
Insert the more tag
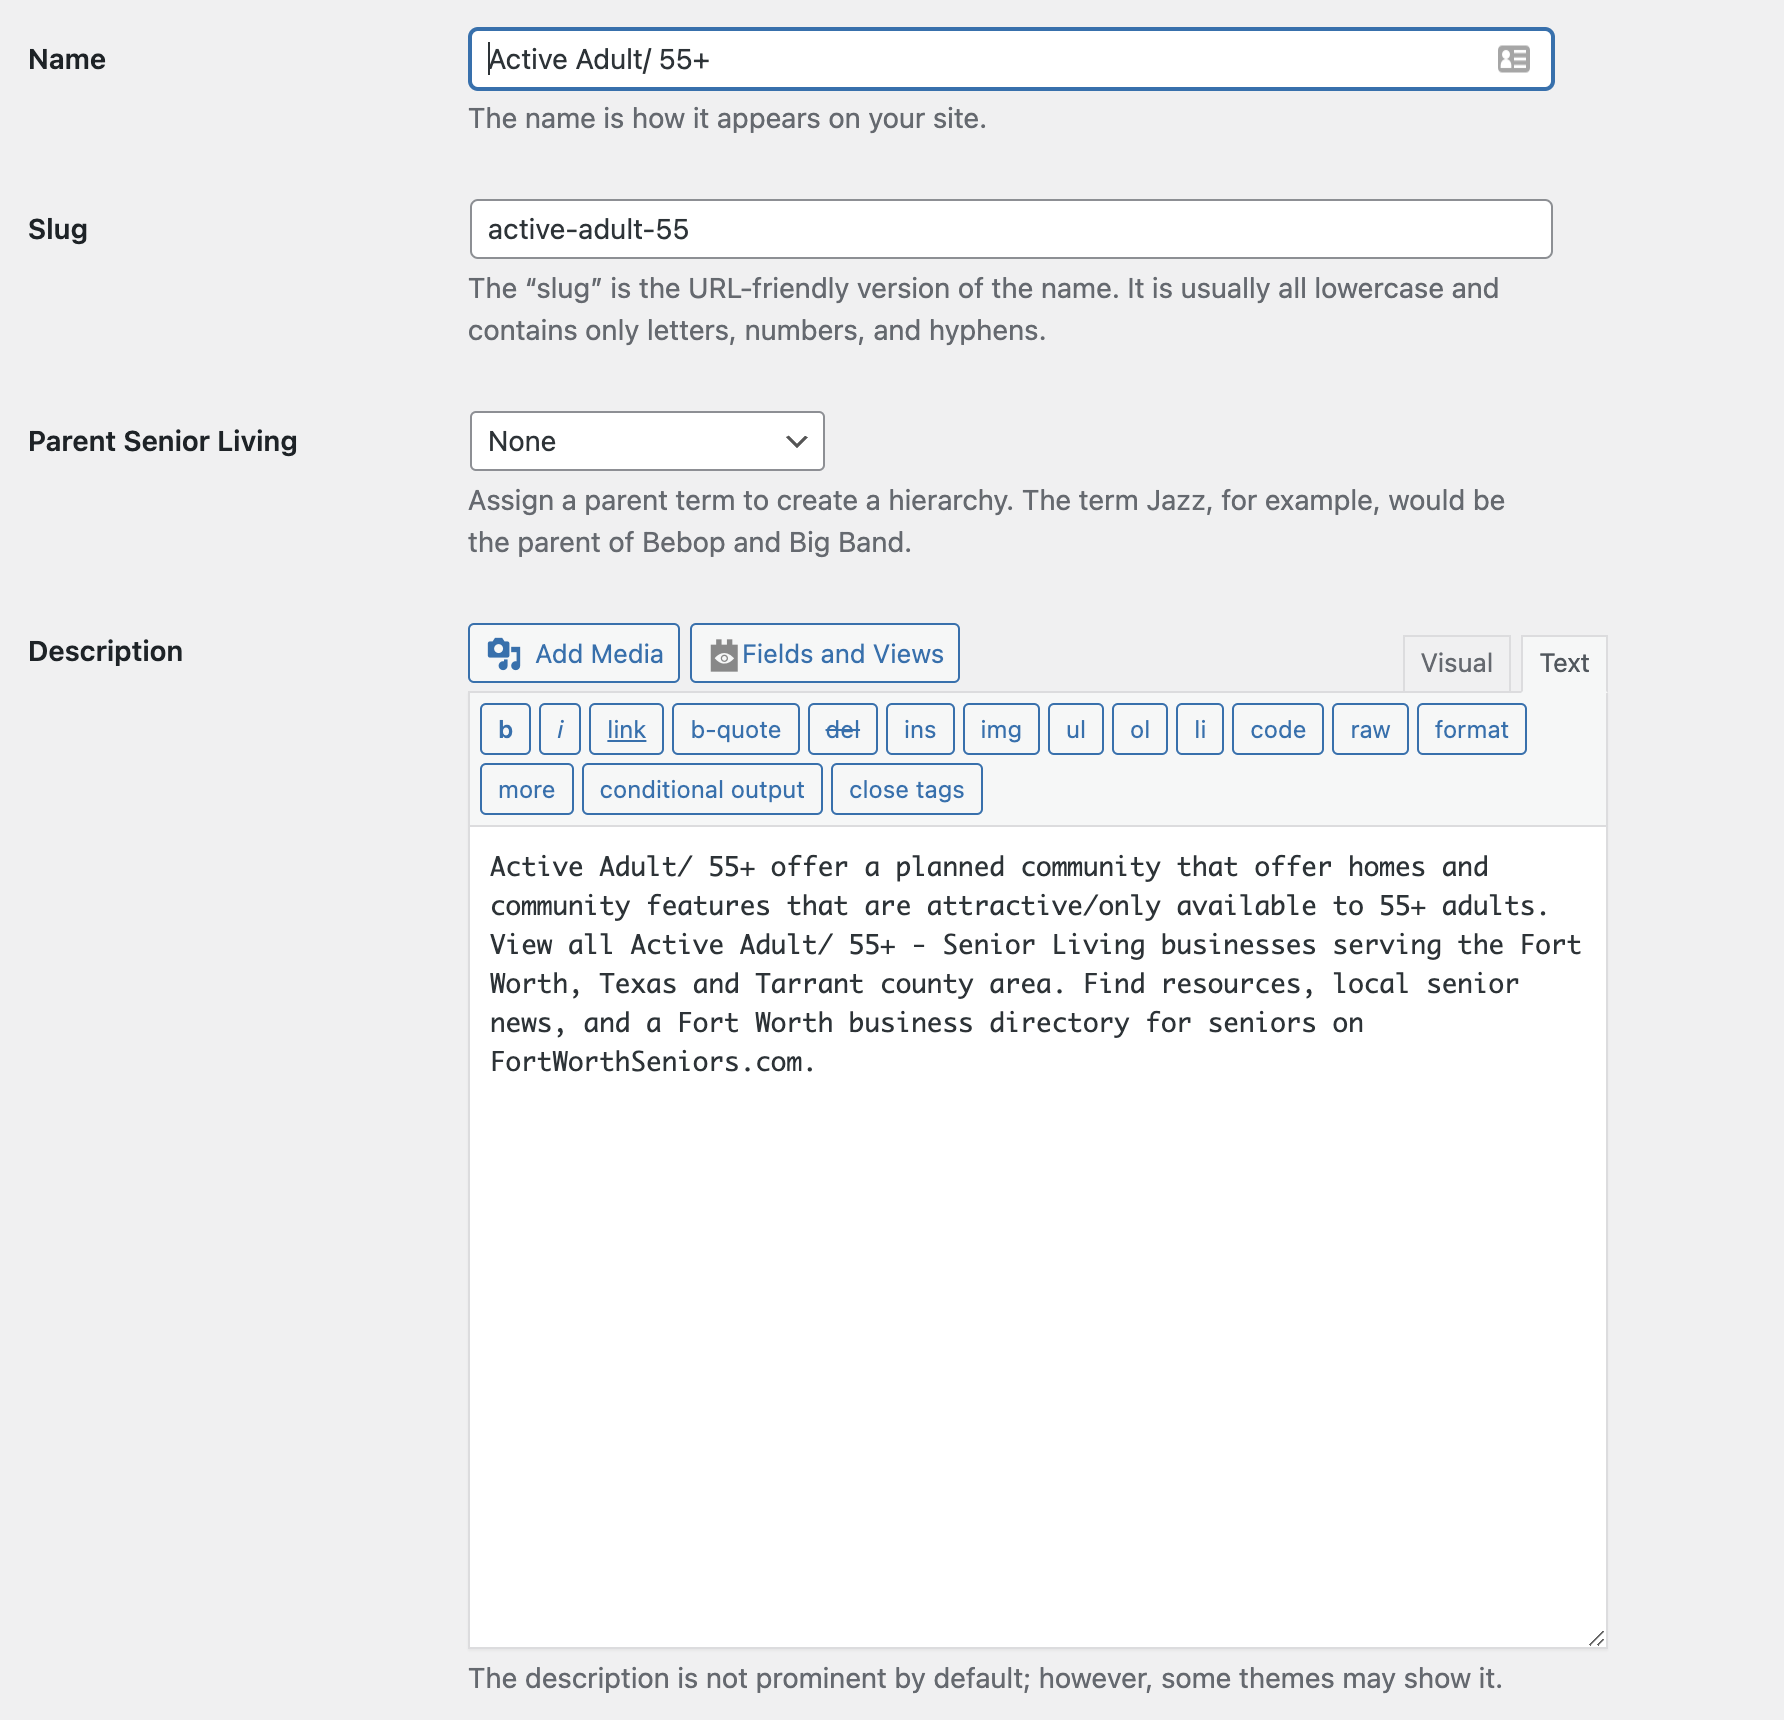pos(527,789)
